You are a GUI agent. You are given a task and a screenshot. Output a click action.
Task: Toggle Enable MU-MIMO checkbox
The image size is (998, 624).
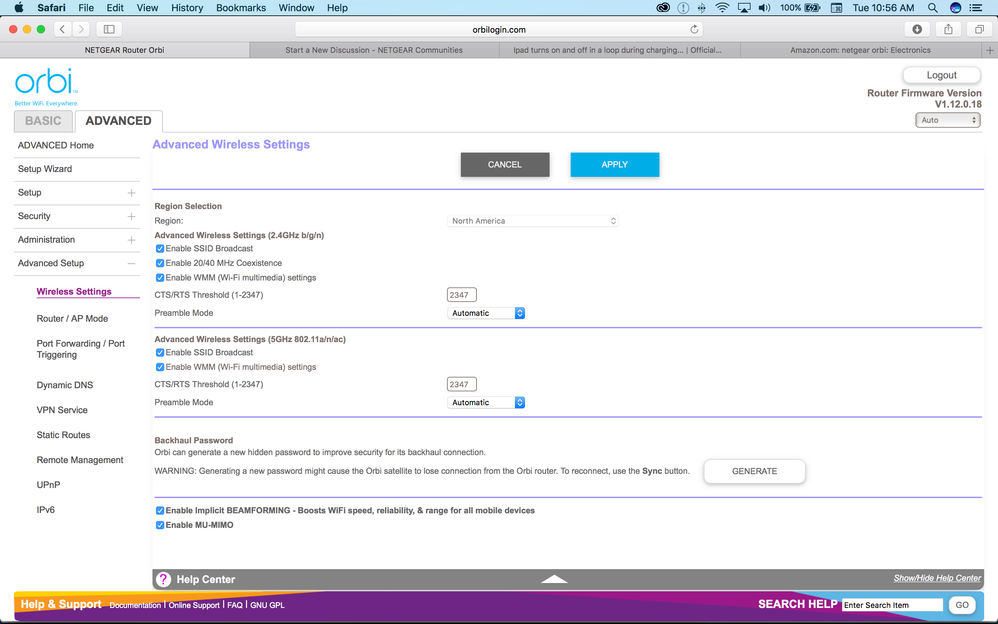click(x=160, y=525)
